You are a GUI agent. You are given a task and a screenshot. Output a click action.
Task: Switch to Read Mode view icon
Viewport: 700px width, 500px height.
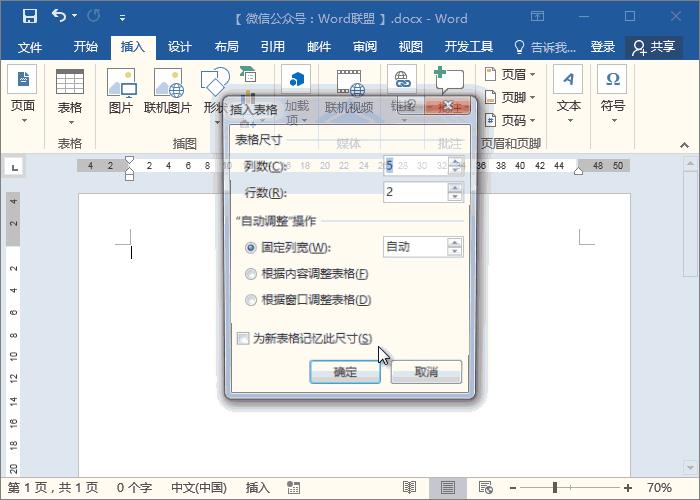point(409,488)
